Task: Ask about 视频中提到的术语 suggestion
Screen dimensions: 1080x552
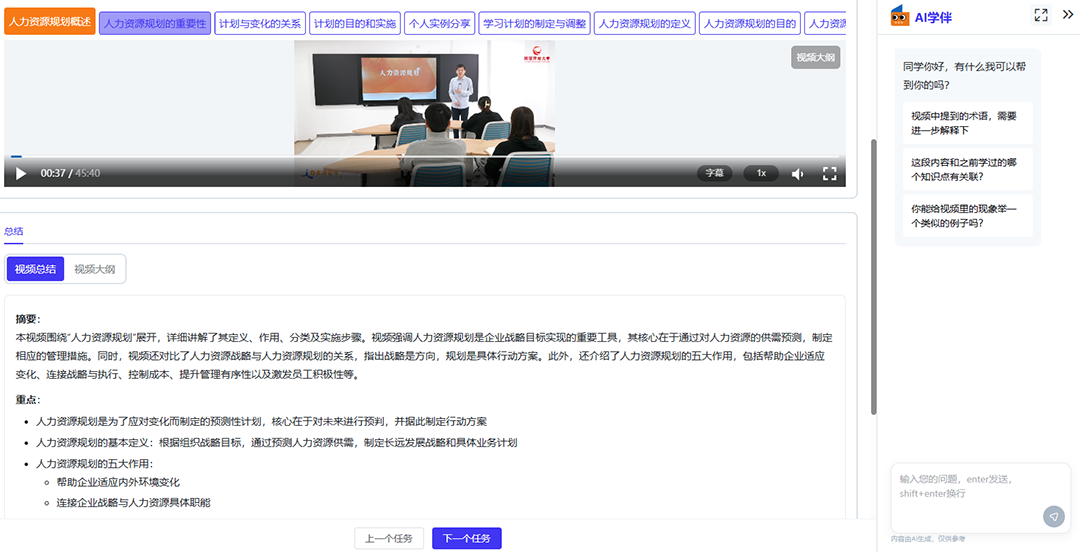Action: [968, 123]
